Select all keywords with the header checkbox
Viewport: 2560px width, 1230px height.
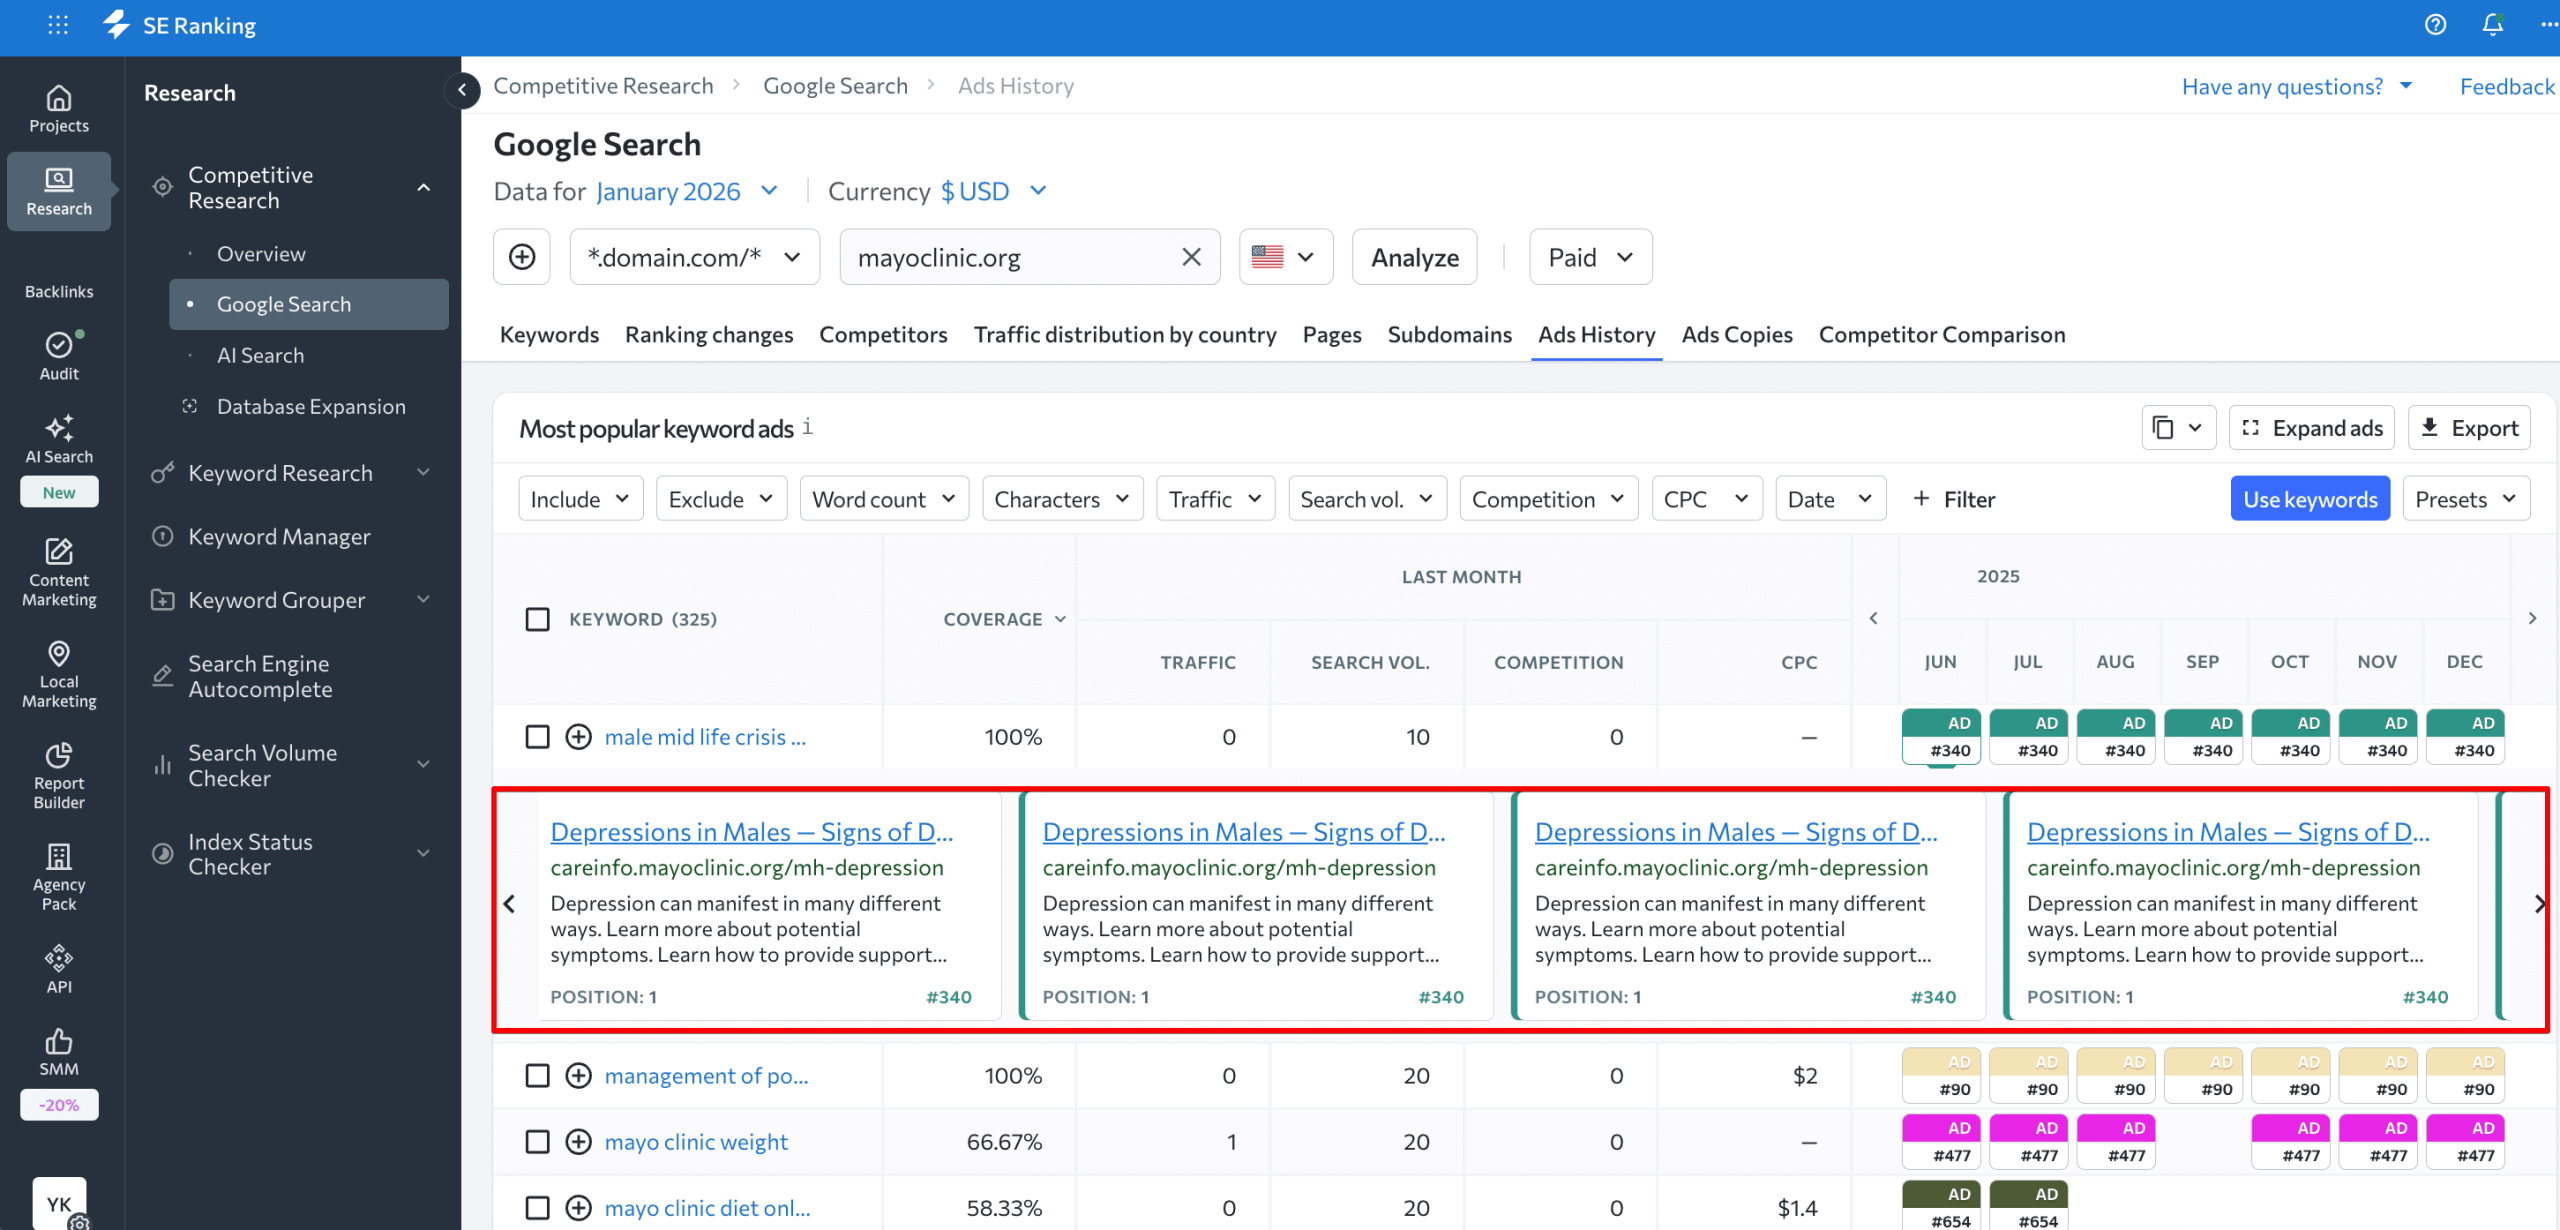(538, 619)
